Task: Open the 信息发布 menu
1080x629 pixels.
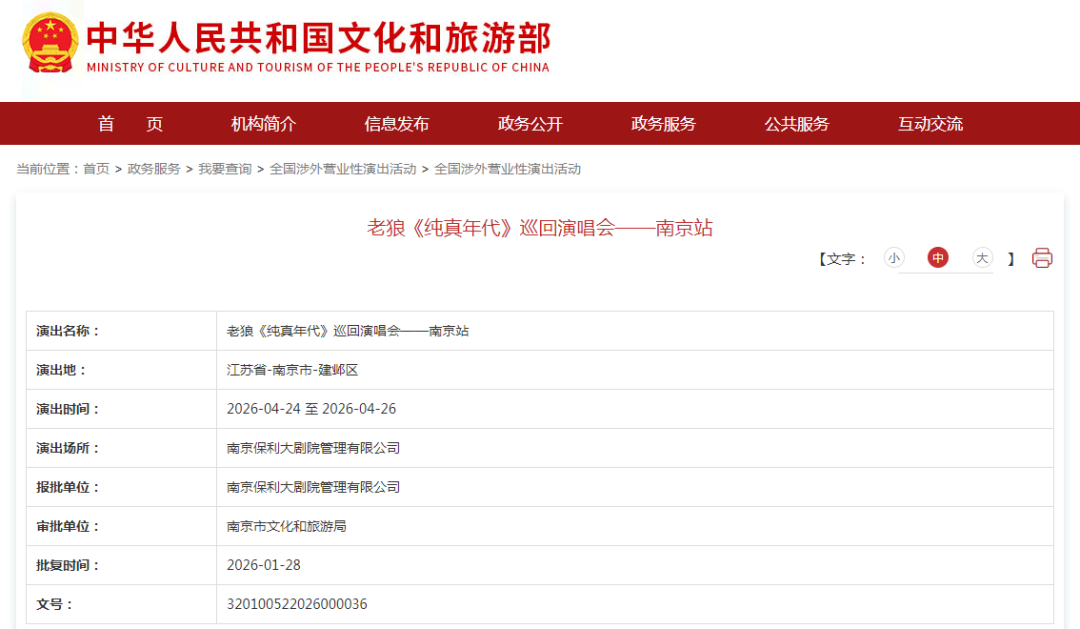Action: [397, 124]
